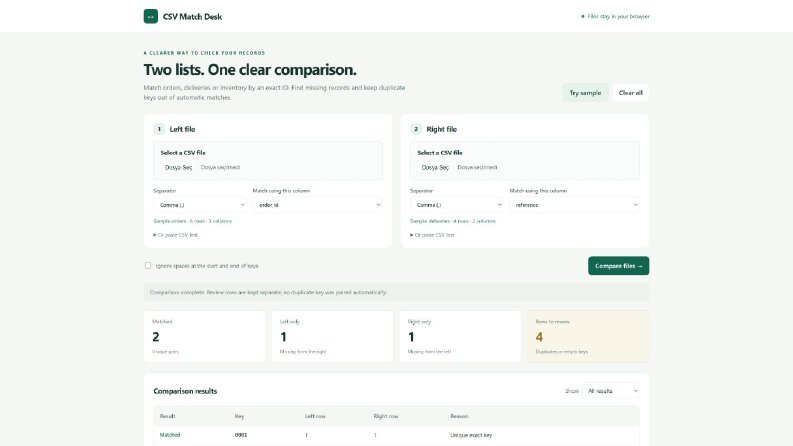
Task: Click the 'Unique exact key' reason cell
Action: 471,435
